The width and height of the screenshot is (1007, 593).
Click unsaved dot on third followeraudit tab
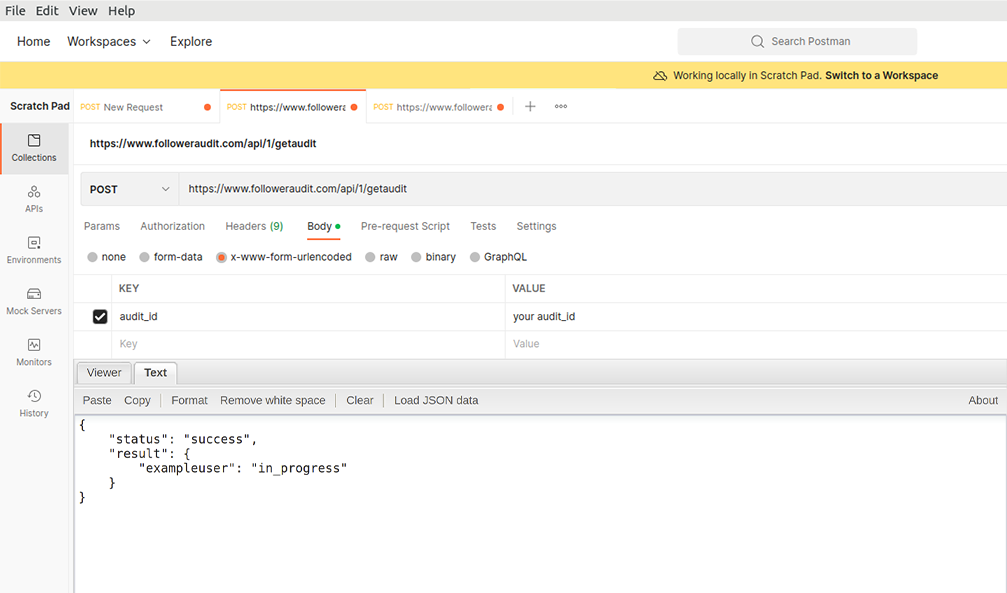[500, 107]
